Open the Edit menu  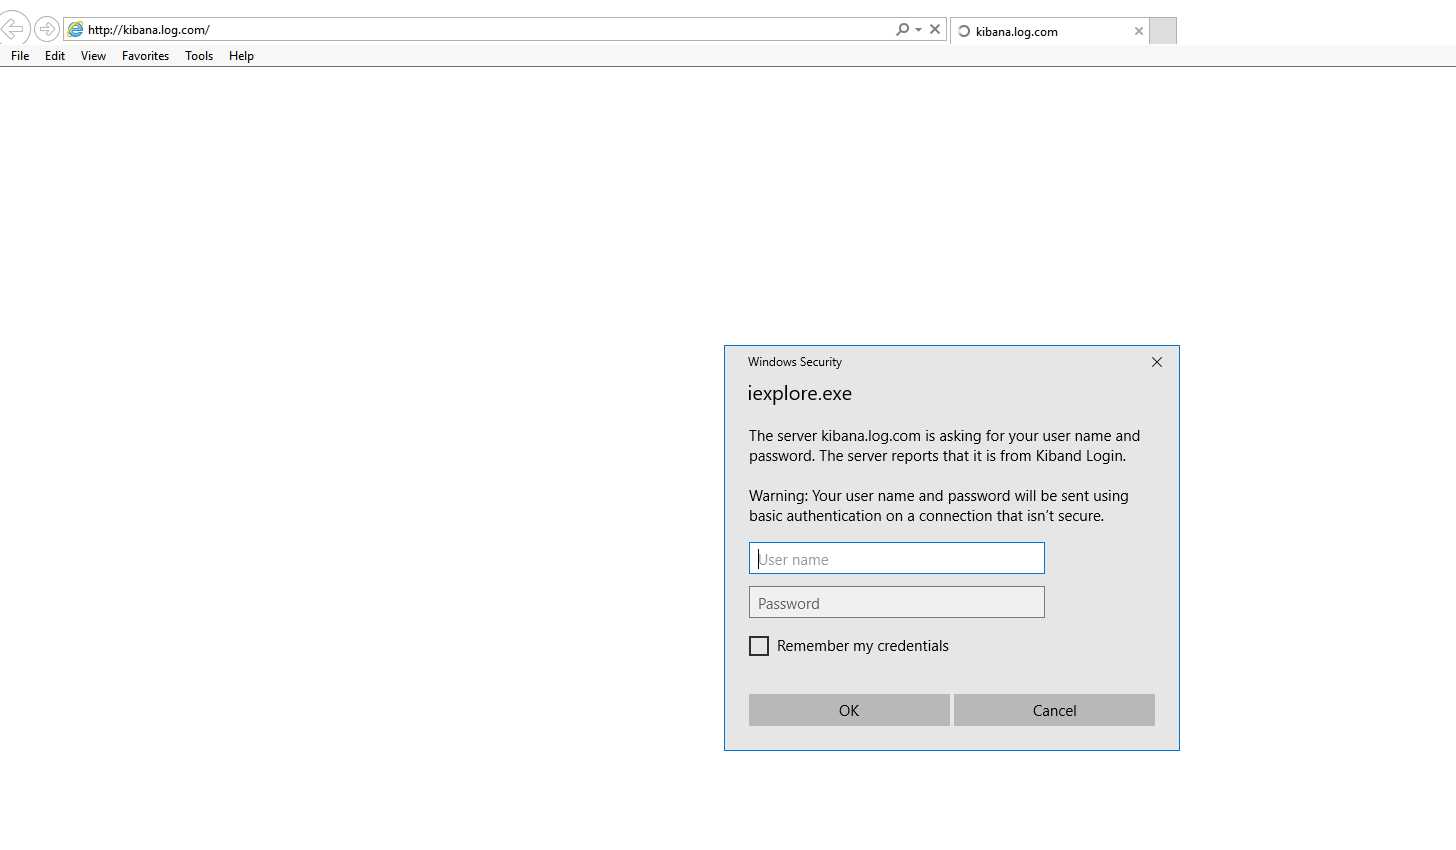pos(55,56)
